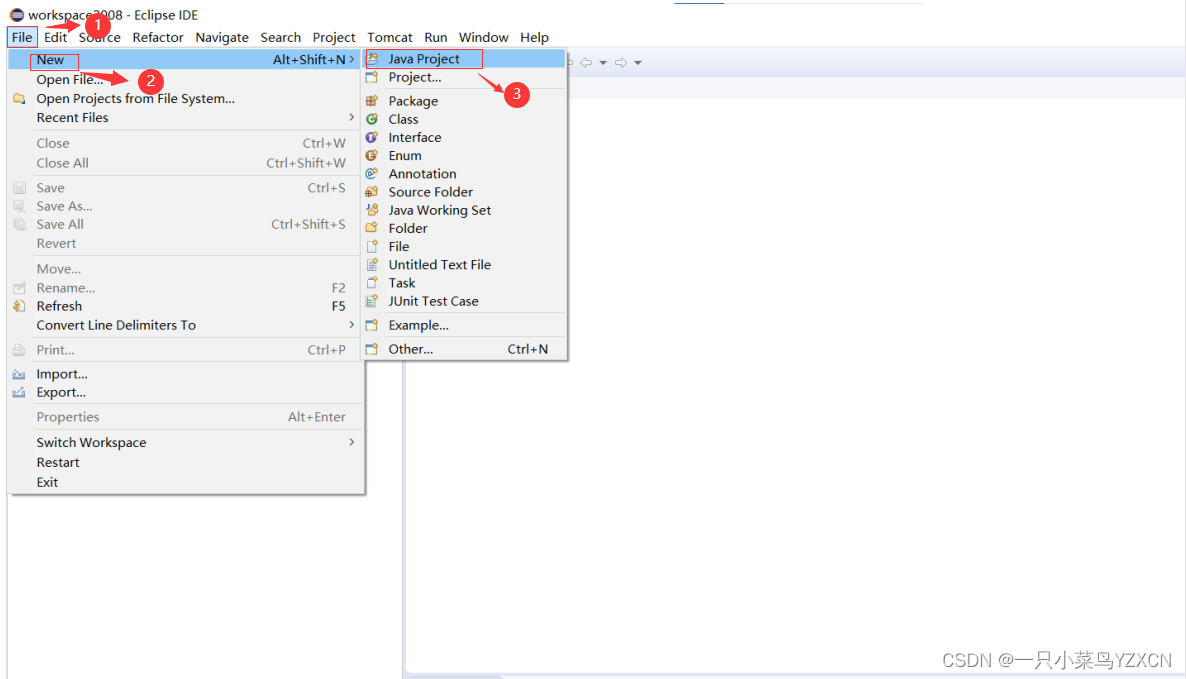Click the File icon in New submenu
1186x679 pixels.
[372, 246]
